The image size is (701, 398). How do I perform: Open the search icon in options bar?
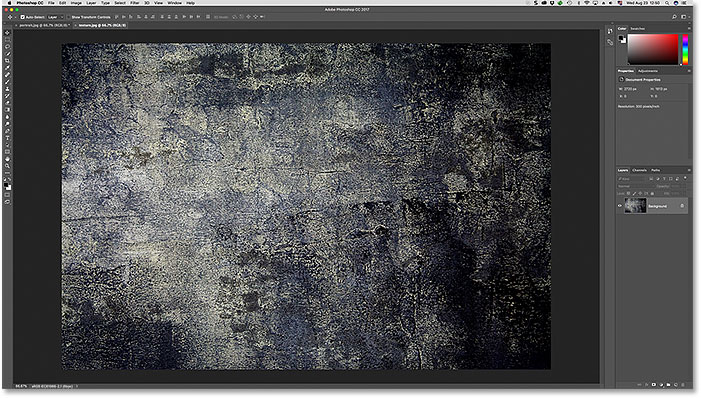tap(674, 17)
